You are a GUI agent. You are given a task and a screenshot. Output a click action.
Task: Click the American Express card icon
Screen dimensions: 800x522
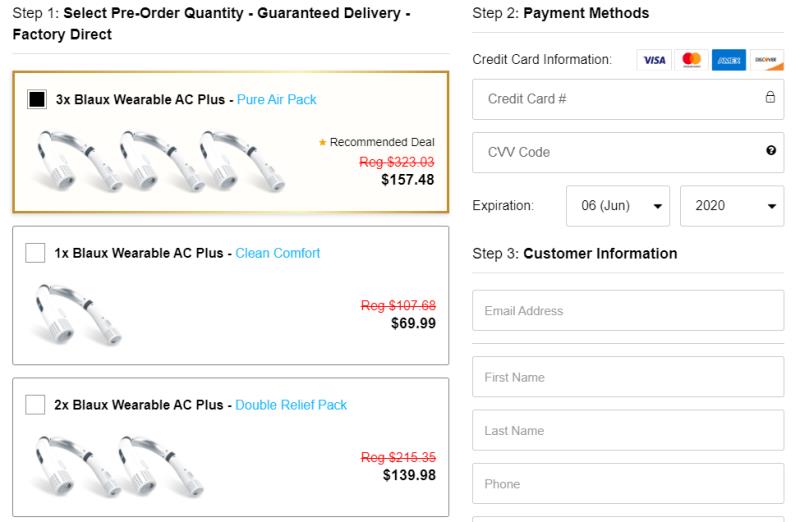[x=728, y=60]
